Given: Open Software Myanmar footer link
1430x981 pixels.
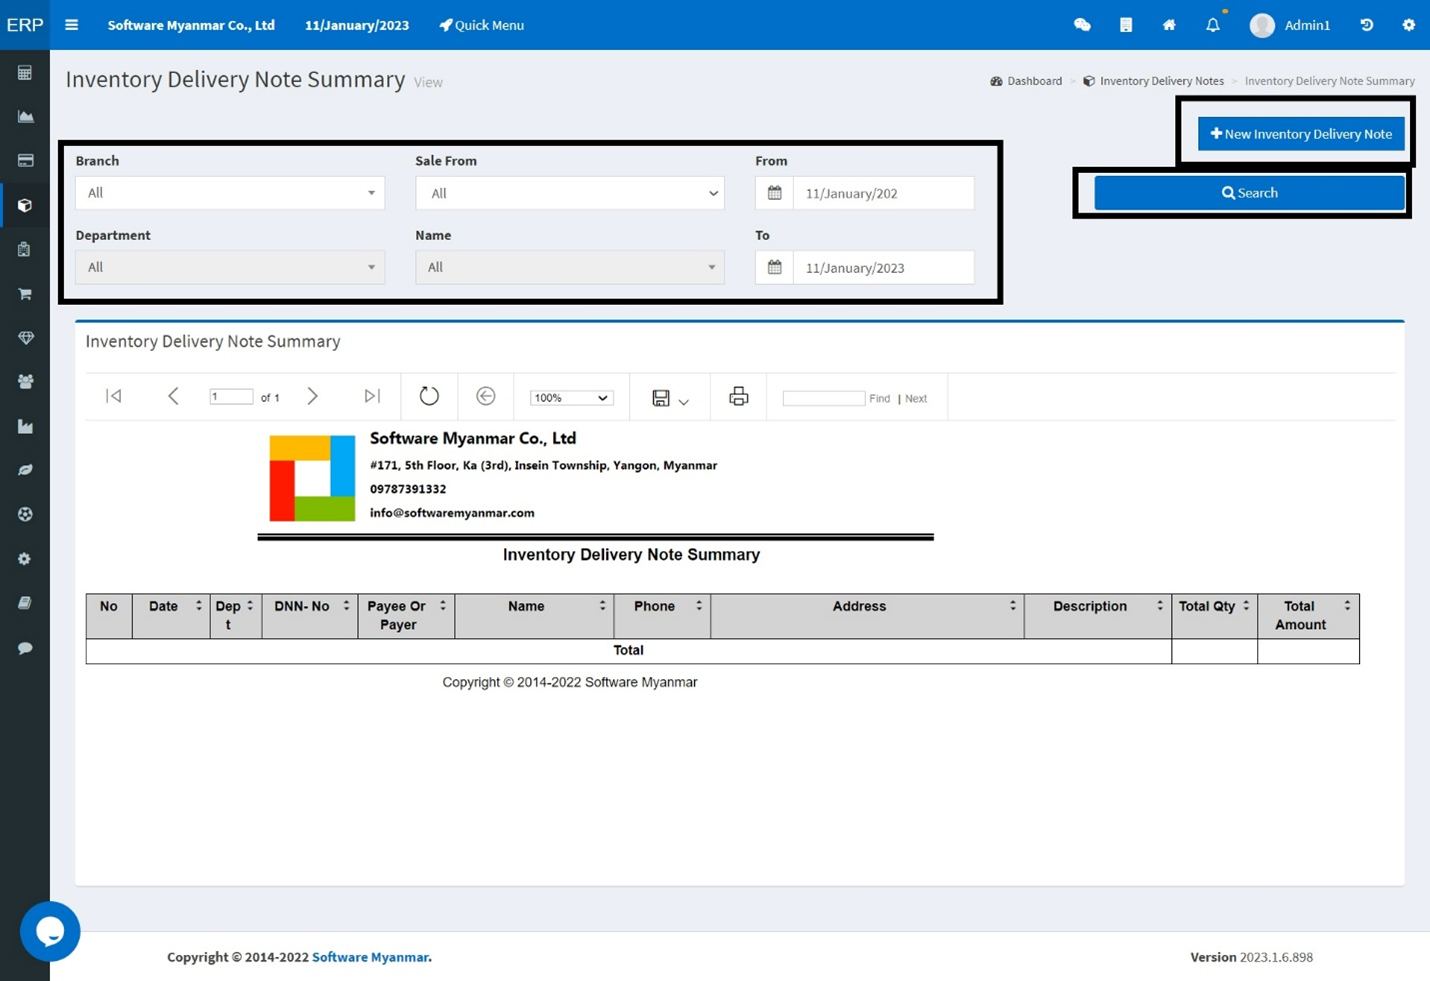Looking at the screenshot, I should tap(370, 957).
